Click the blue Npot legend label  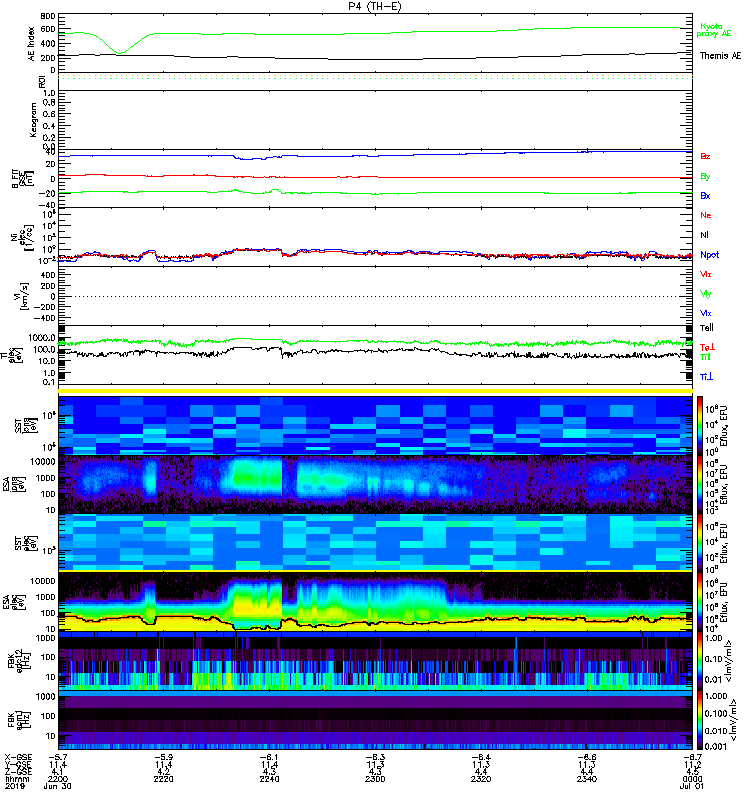tap(710, 255)
